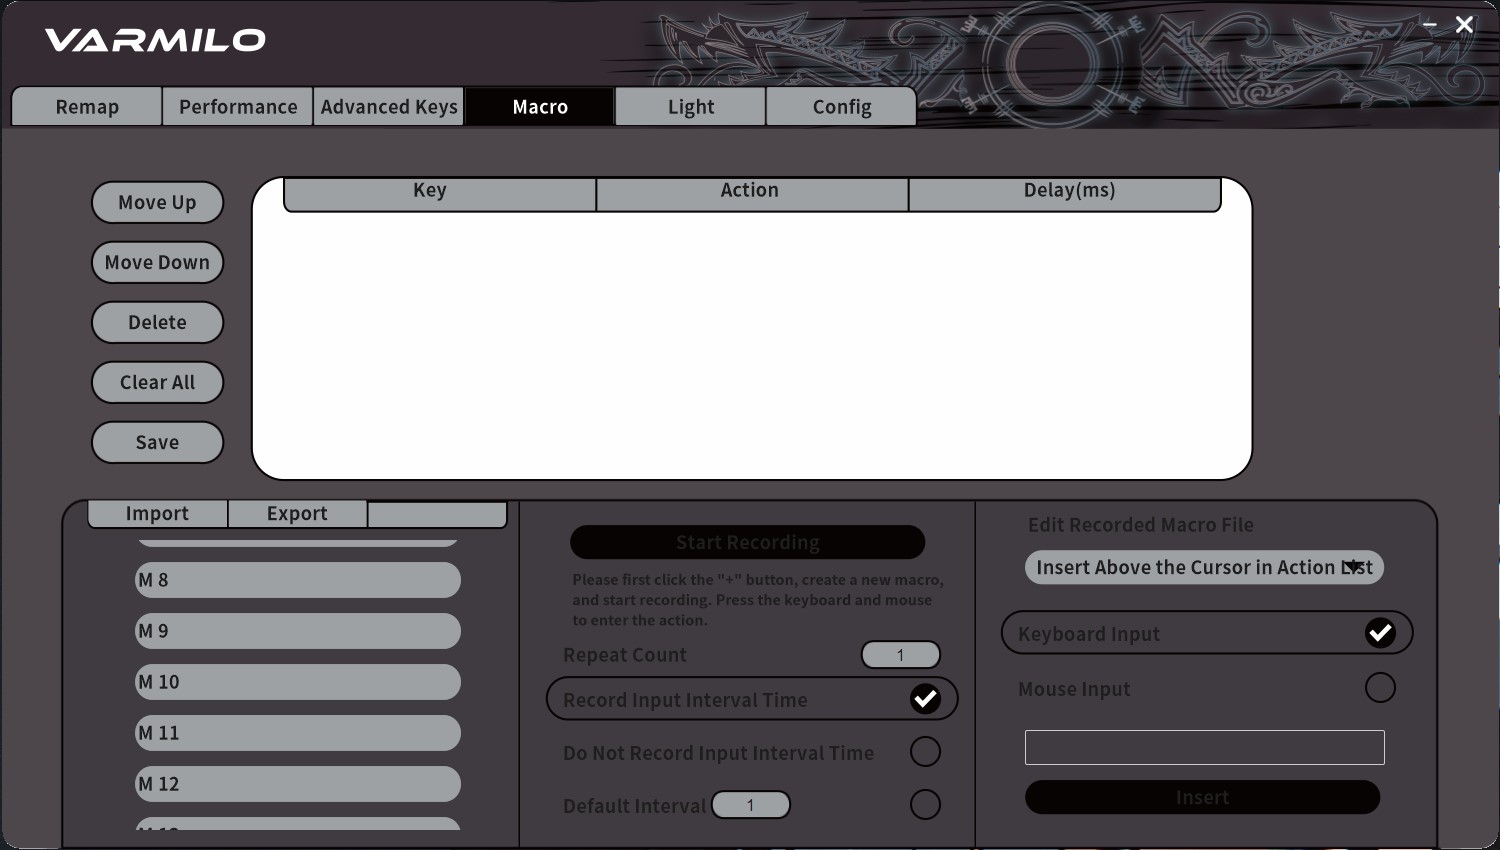The height and width of the screenshot is (850, 1500).
Task: Click the Insert button
Action: coord(1202,797)
